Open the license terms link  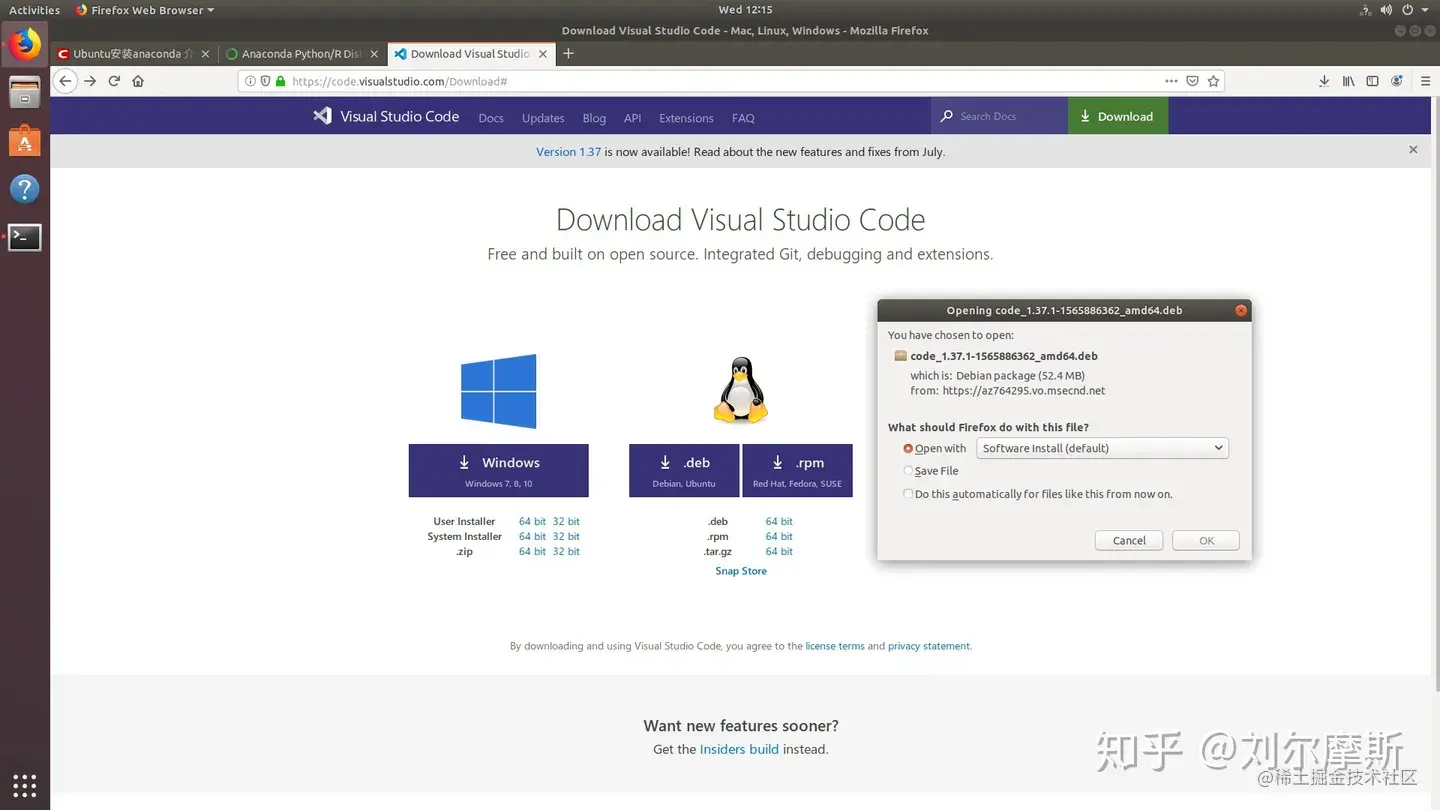pyautogui.click(x=835, y=646)
